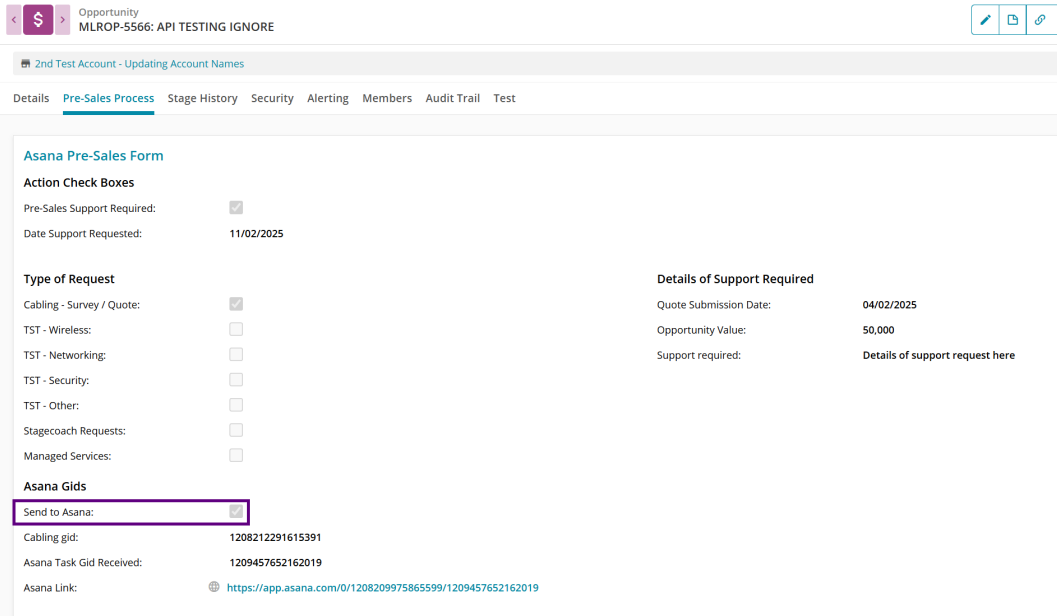Tick the Stagecoach Requests checkbox
The width and height of the screenshot is (1057, 616).
pyautogui.click(x=236, y=430)
